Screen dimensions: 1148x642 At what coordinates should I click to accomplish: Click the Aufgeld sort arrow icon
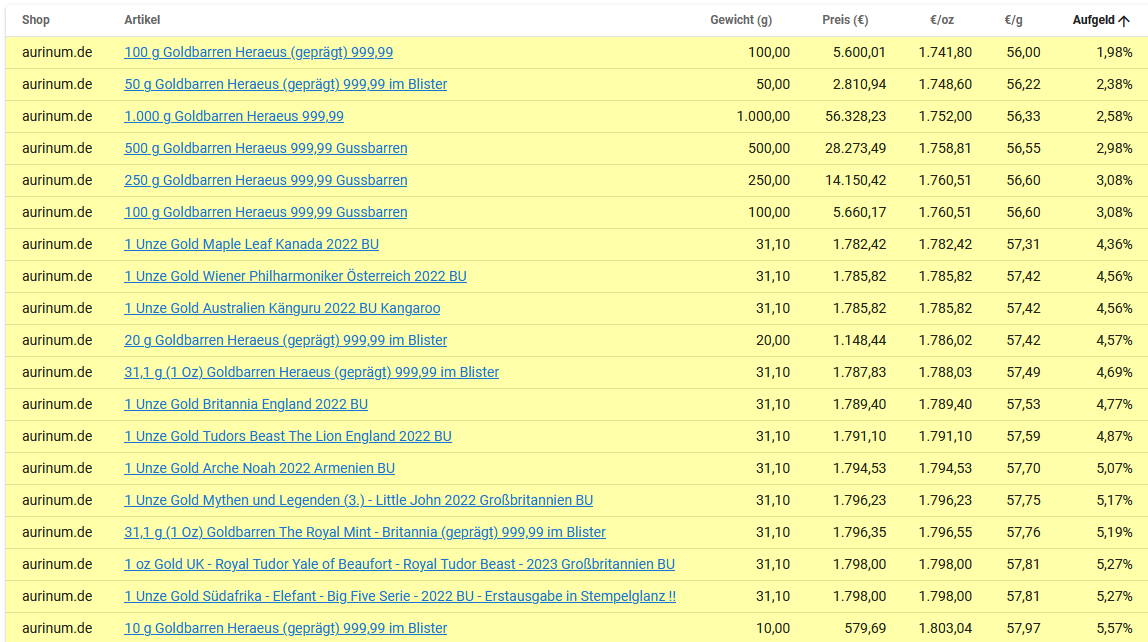pyautogui.click(x=1125, y=21)
